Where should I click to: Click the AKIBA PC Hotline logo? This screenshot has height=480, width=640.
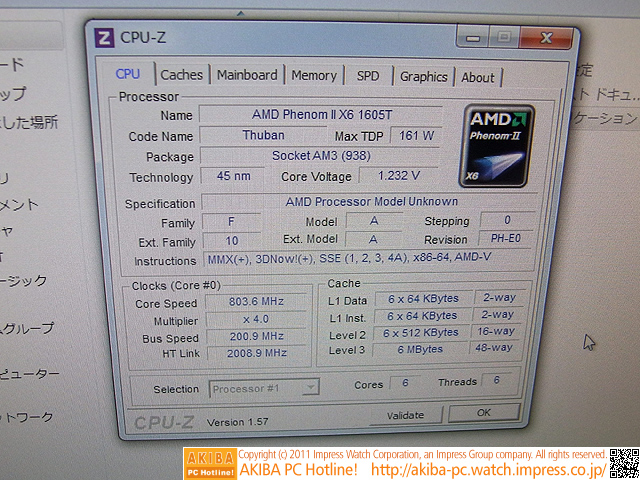pyautogui.click(x=209, y=463)
